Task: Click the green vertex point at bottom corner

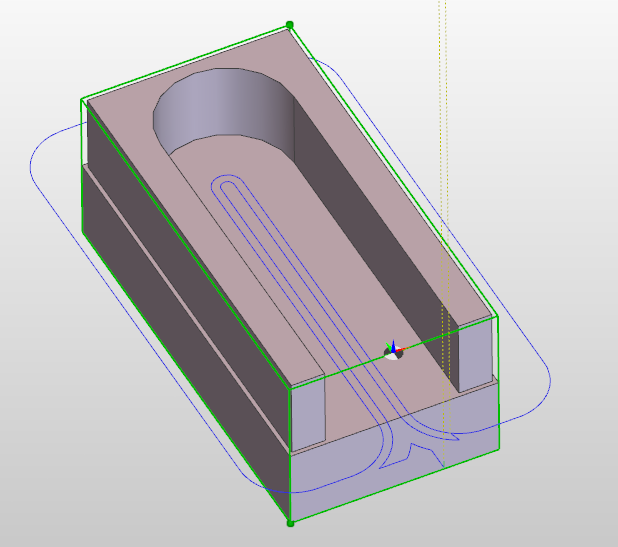Action: 290,522
